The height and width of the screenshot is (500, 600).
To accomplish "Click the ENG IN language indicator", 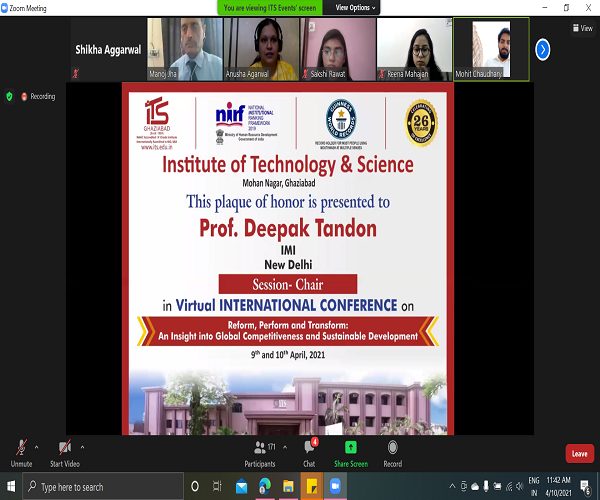I will [x=534, y=486].
